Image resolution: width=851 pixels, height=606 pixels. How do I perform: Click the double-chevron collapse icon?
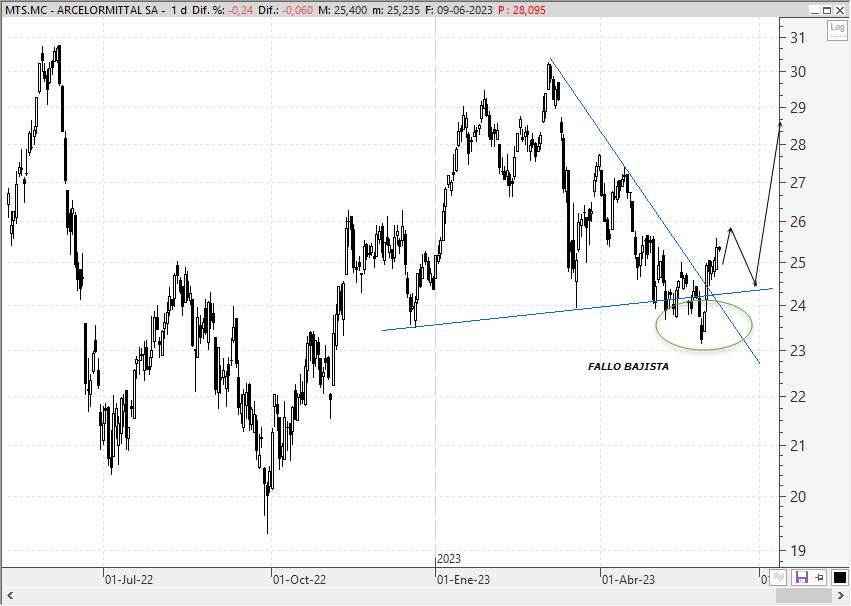point(779,577)
